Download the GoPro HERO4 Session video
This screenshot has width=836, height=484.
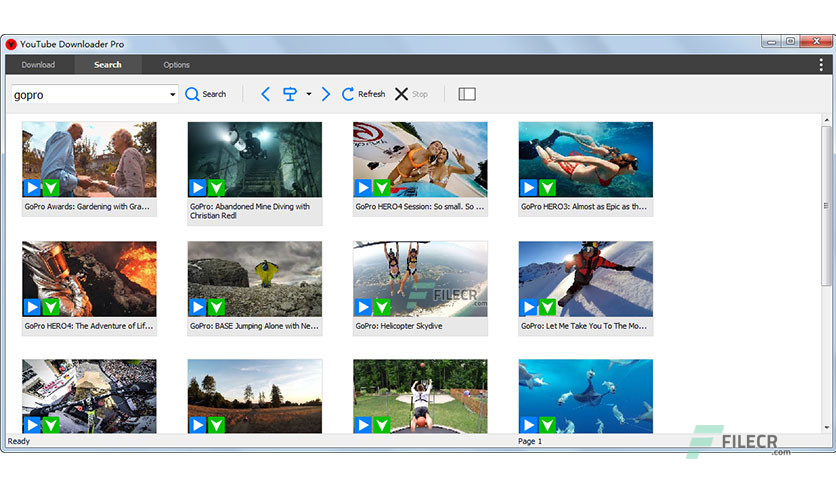pos(382,188)
